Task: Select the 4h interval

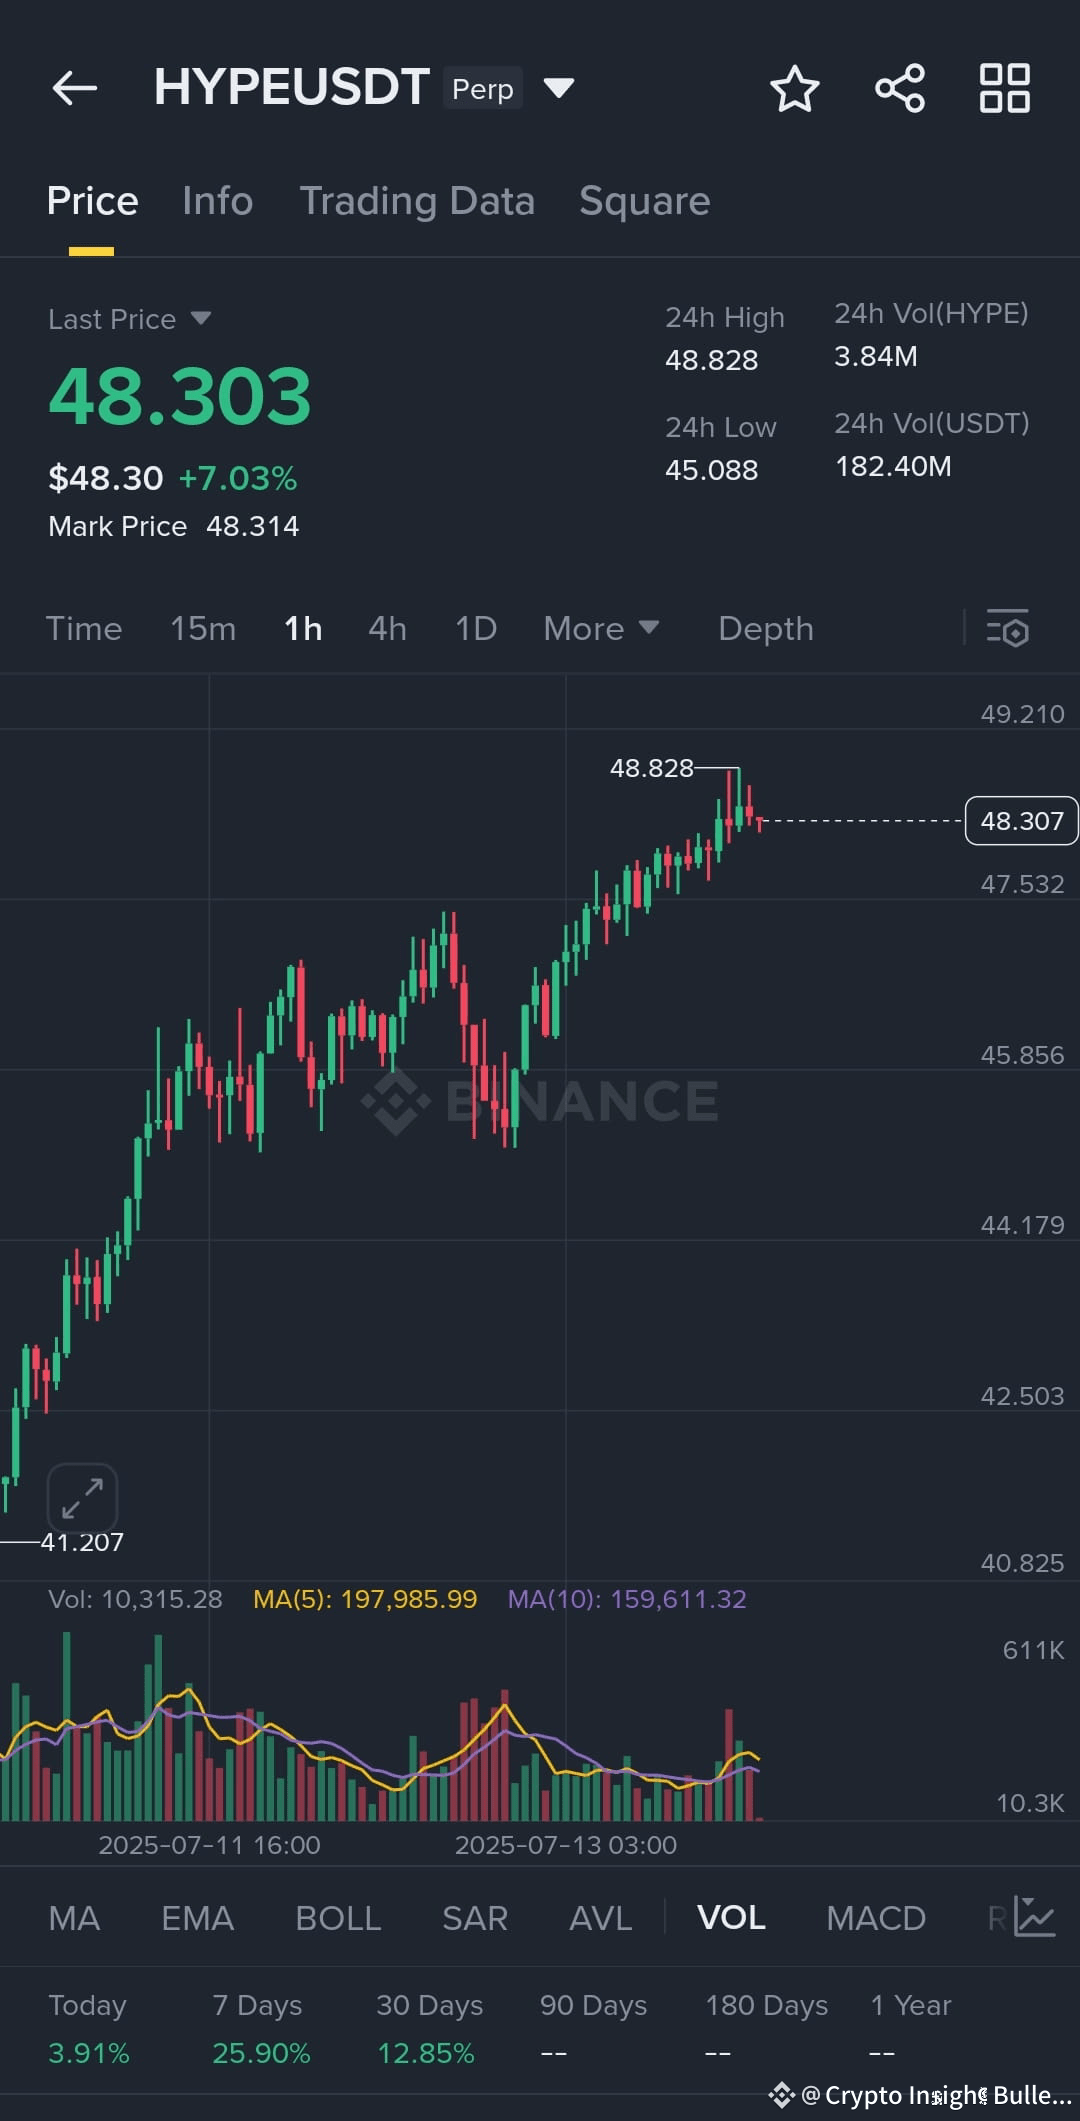Action: [387, 628]
